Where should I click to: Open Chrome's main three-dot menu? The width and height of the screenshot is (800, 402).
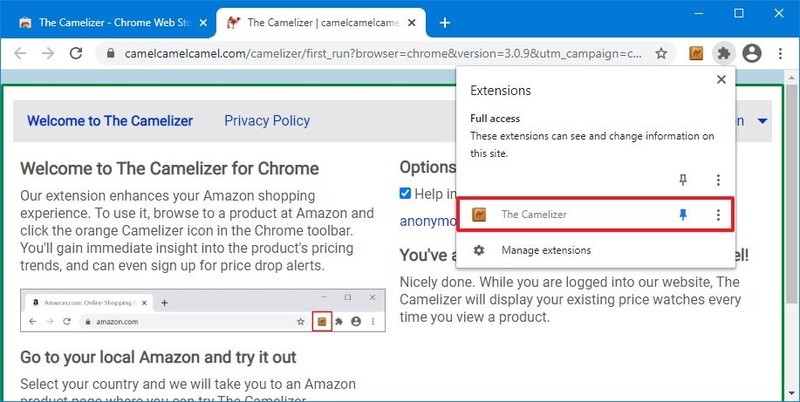point(780,53)
